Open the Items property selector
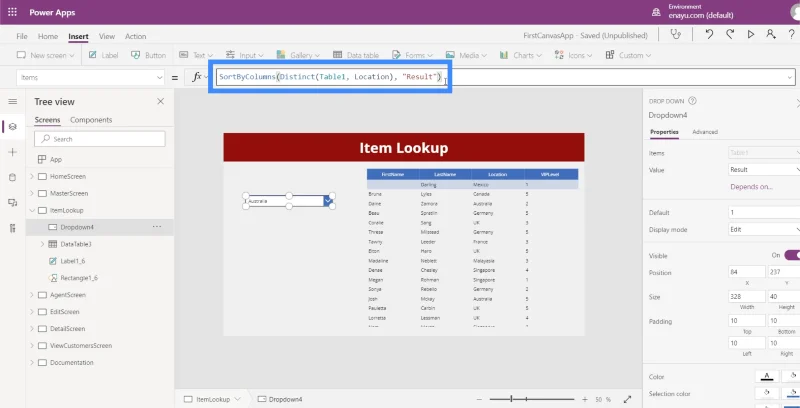This screenshot has width=800, height=408. pyautogui.click(x=90, y=78)
